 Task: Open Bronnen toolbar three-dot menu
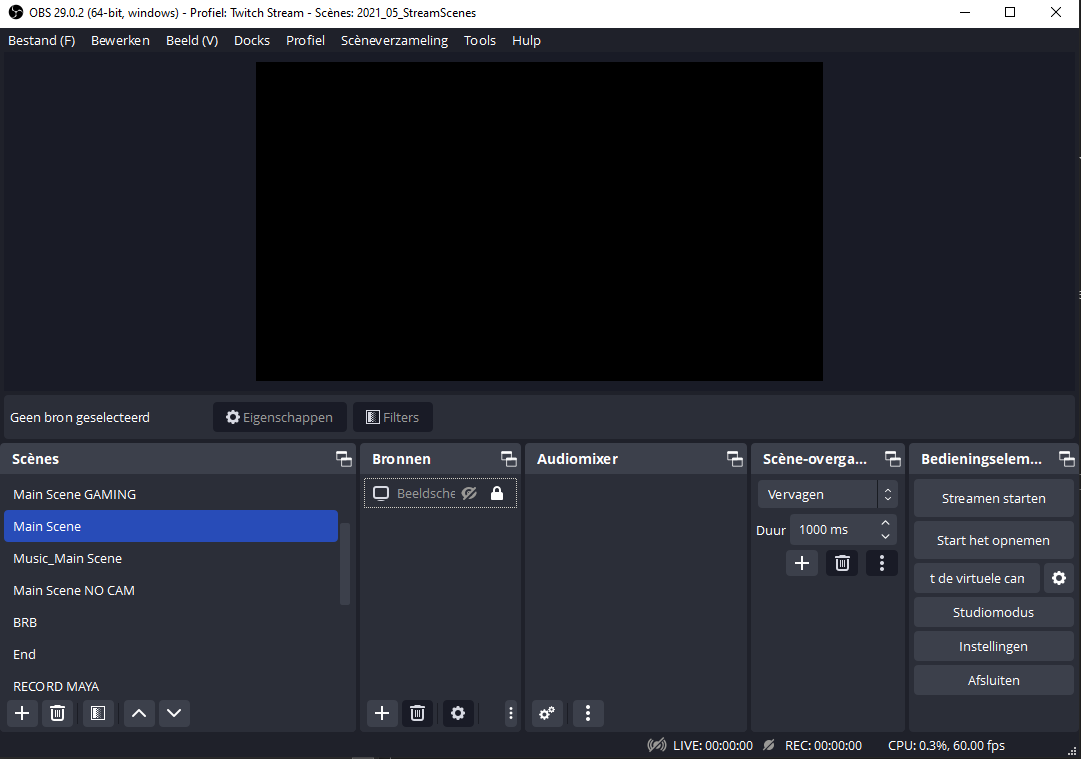pos(511,713)
